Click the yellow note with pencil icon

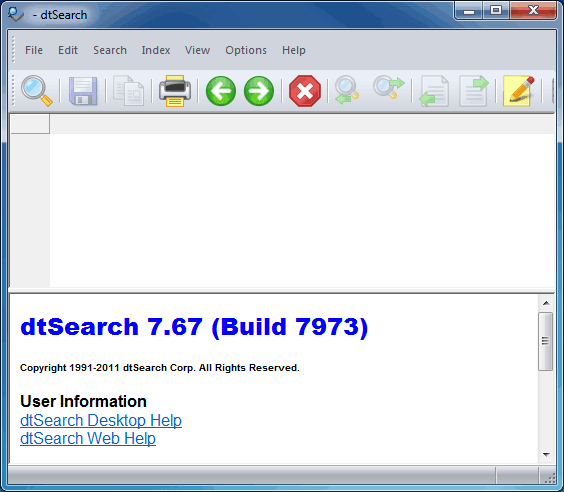point(518,91)
